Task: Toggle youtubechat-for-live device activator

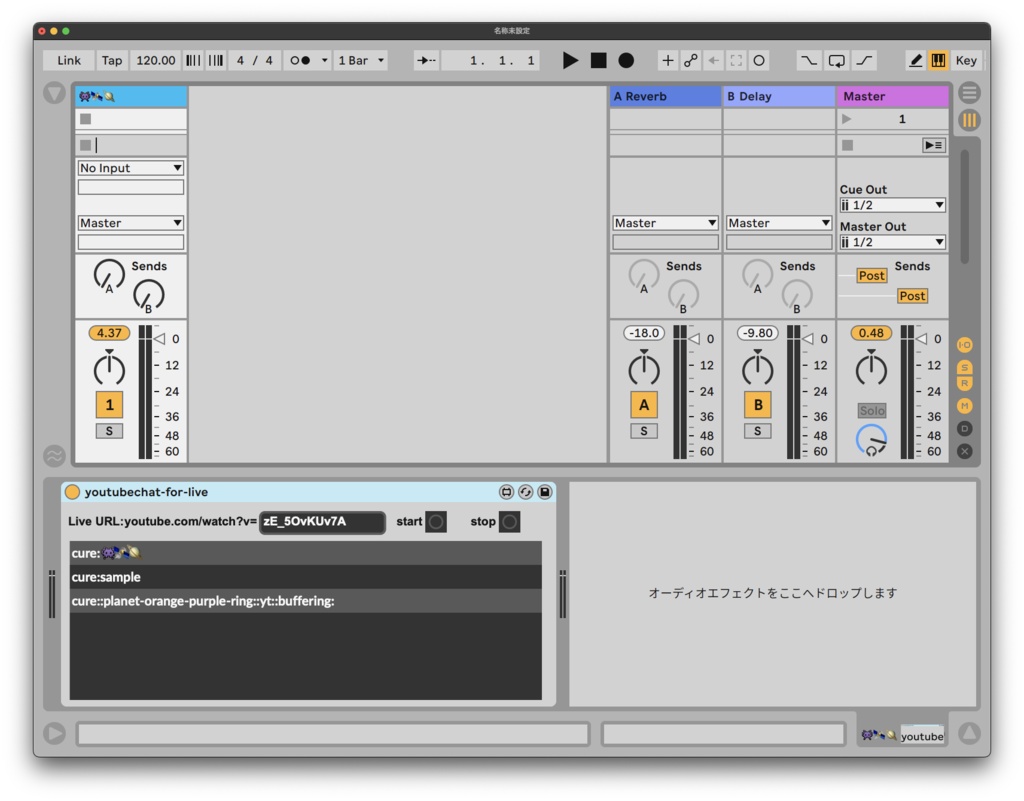Action: (x=72, y=492)
